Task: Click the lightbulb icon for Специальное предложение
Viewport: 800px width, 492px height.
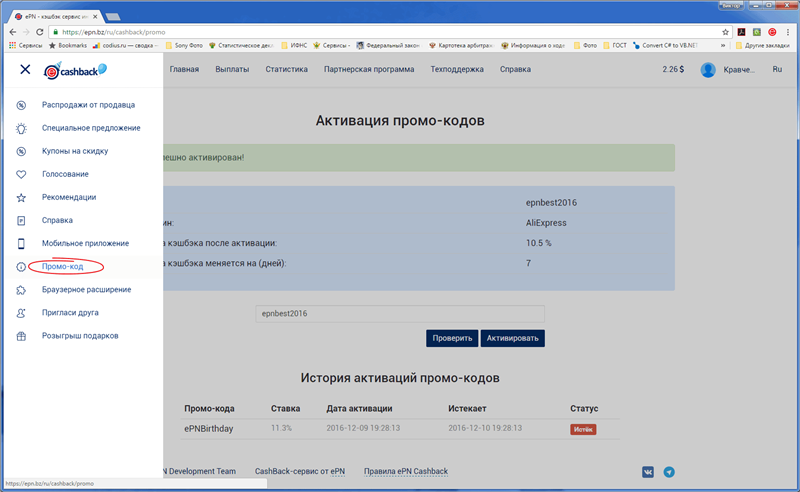Action: click(21, 128)
